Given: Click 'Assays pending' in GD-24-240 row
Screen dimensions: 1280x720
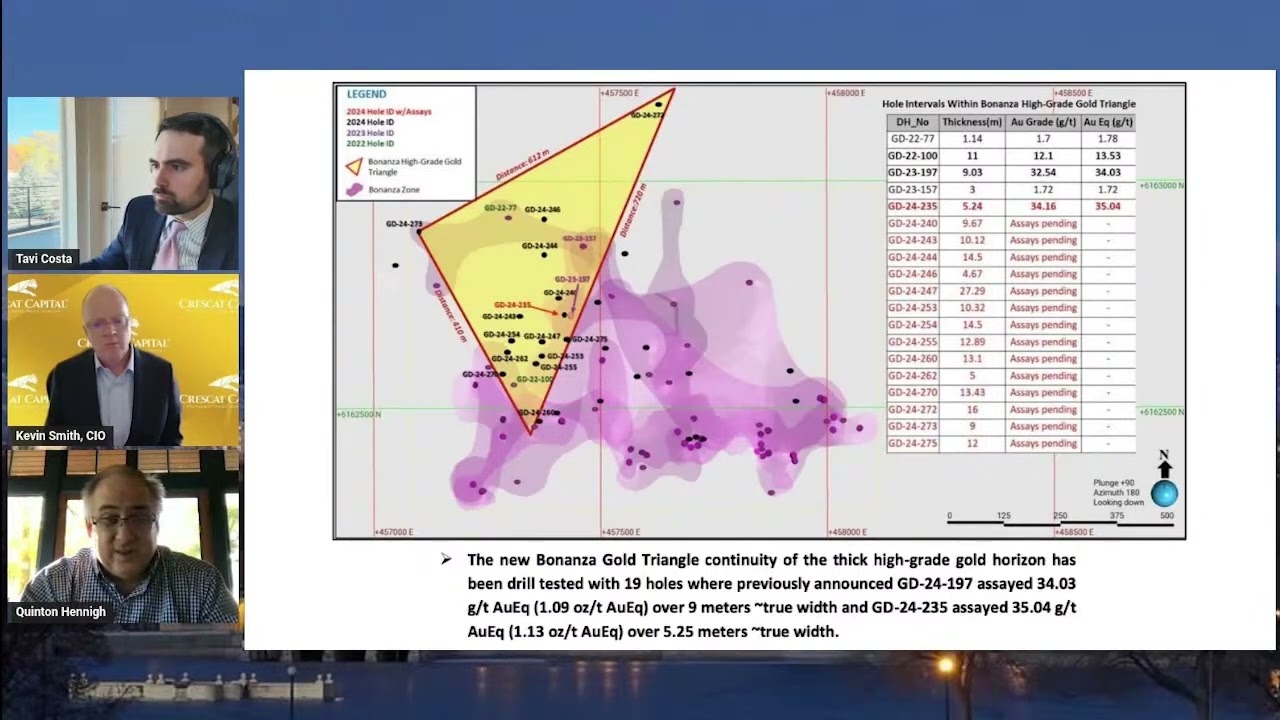Looking at the screenshot, I should coord(1043,224).
